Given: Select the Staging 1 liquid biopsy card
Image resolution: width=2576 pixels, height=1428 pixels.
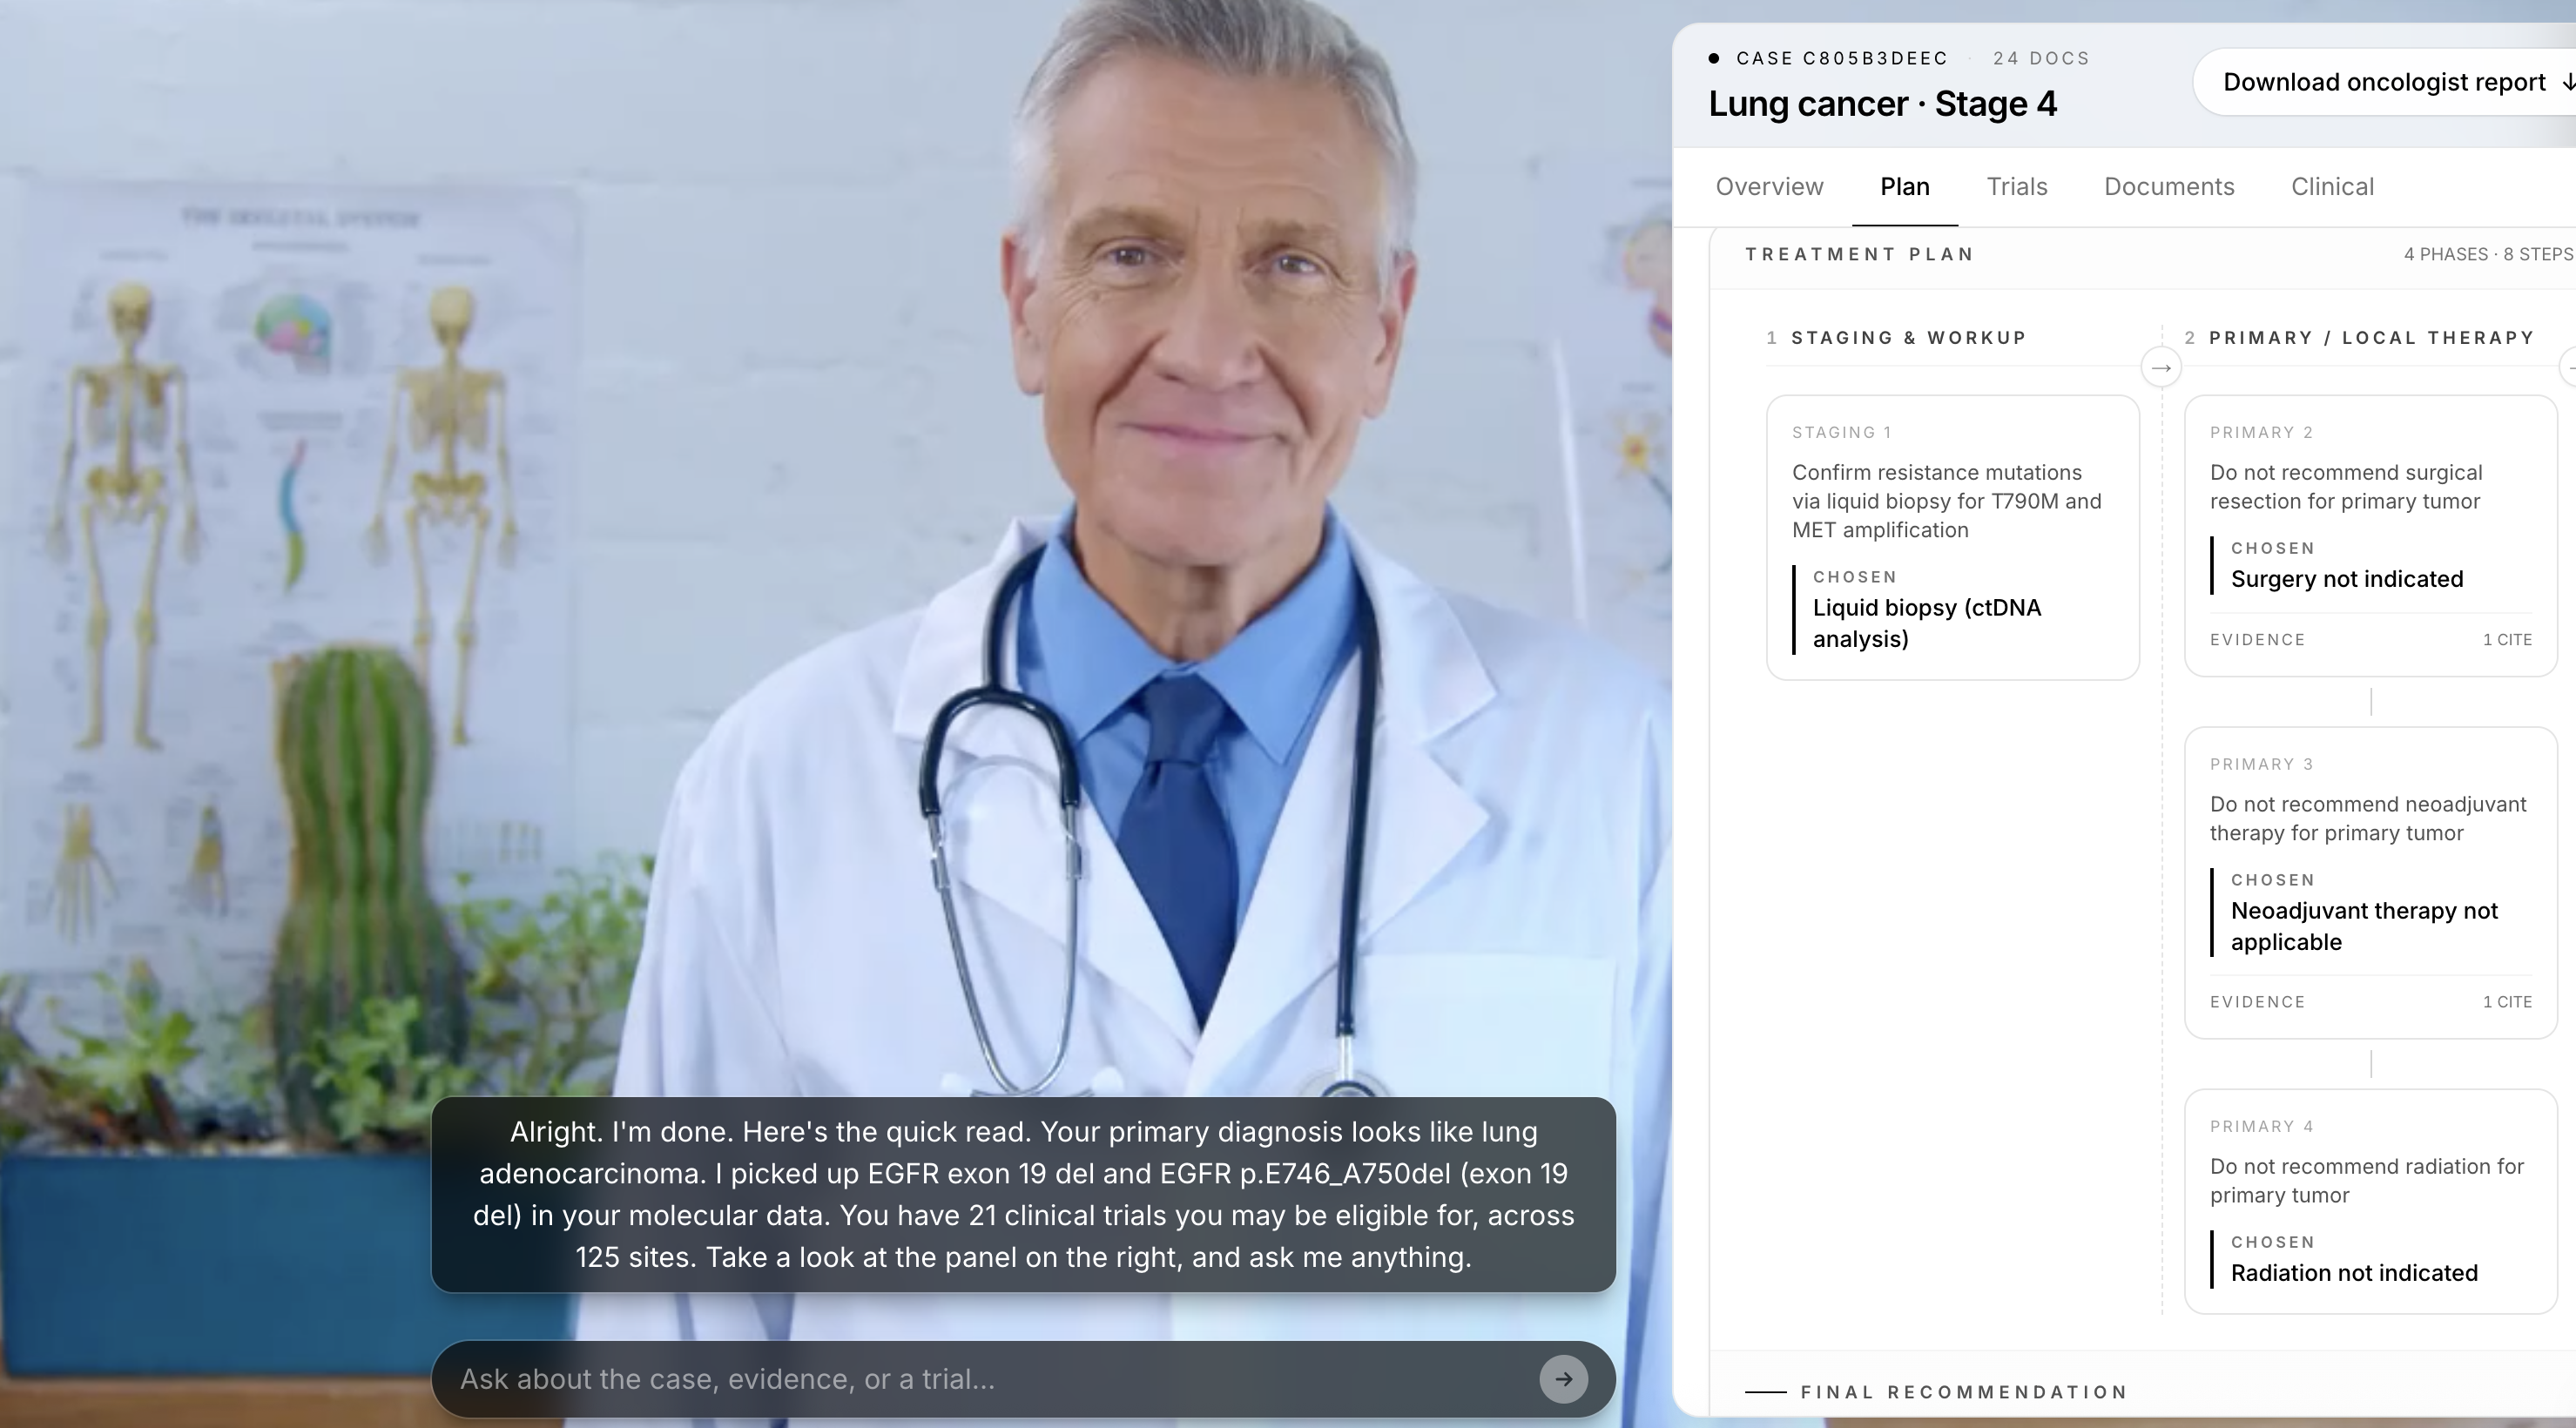Looking at the screenshot, I should pyautogui.click(x=1951, y=537).
